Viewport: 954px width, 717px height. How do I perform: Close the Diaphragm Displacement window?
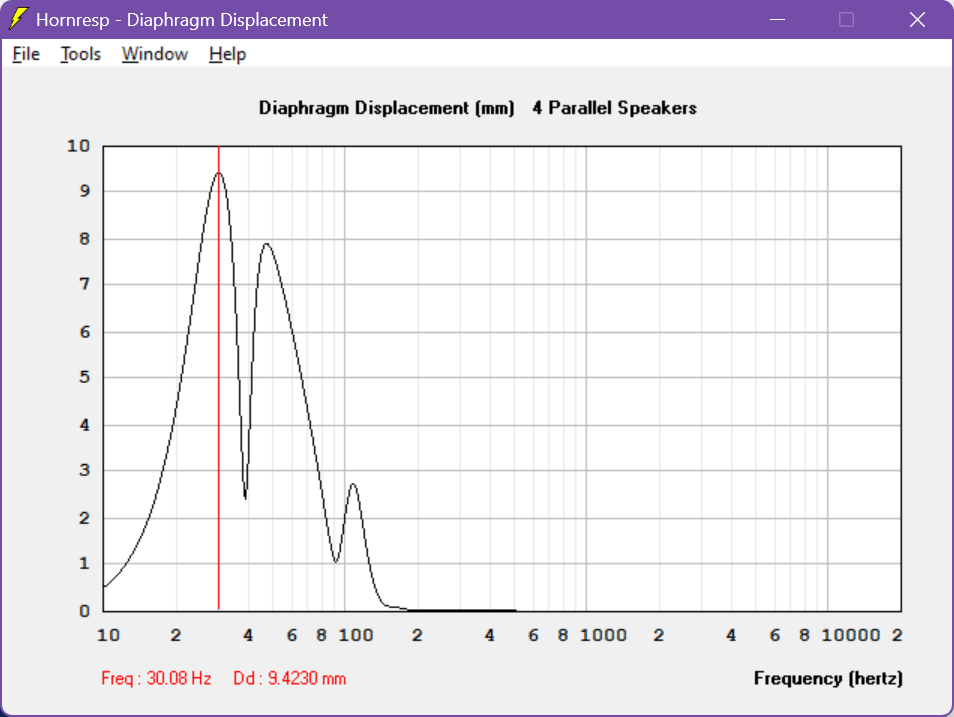pyautogui.click(x=917, y=19)
